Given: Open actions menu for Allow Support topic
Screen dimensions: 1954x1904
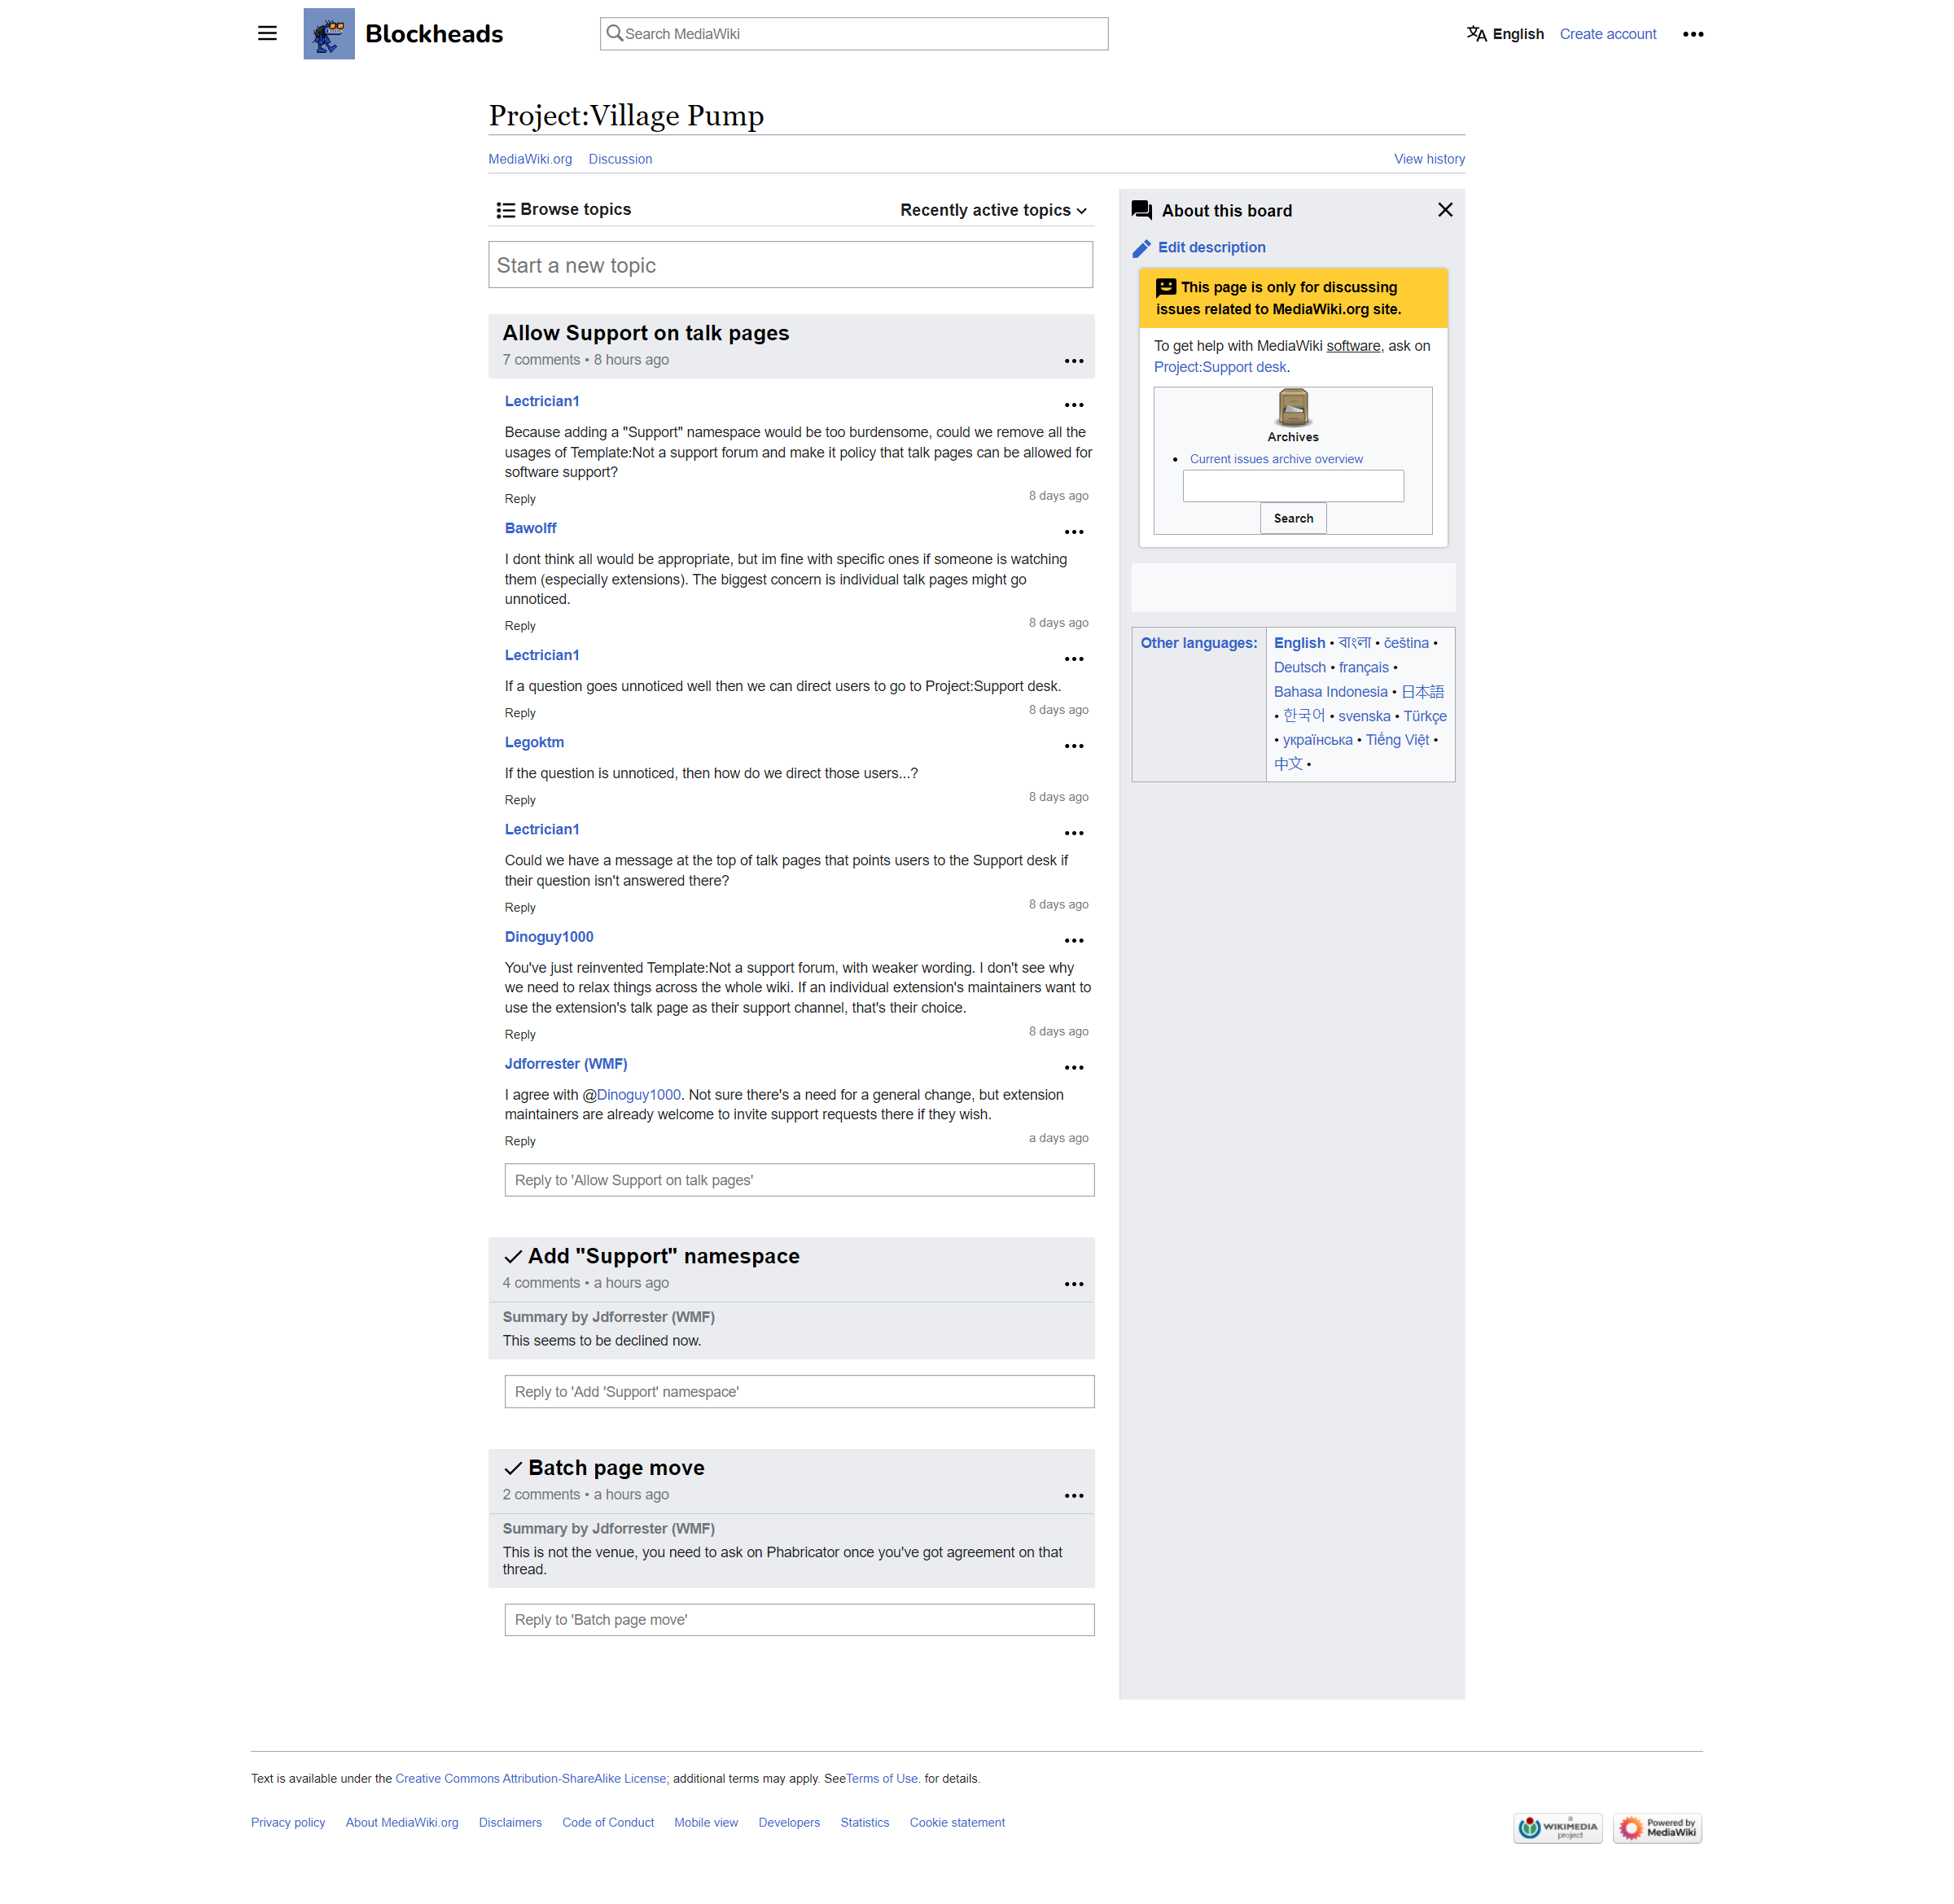Looking at the screenshot, I should pos(1073,361).
